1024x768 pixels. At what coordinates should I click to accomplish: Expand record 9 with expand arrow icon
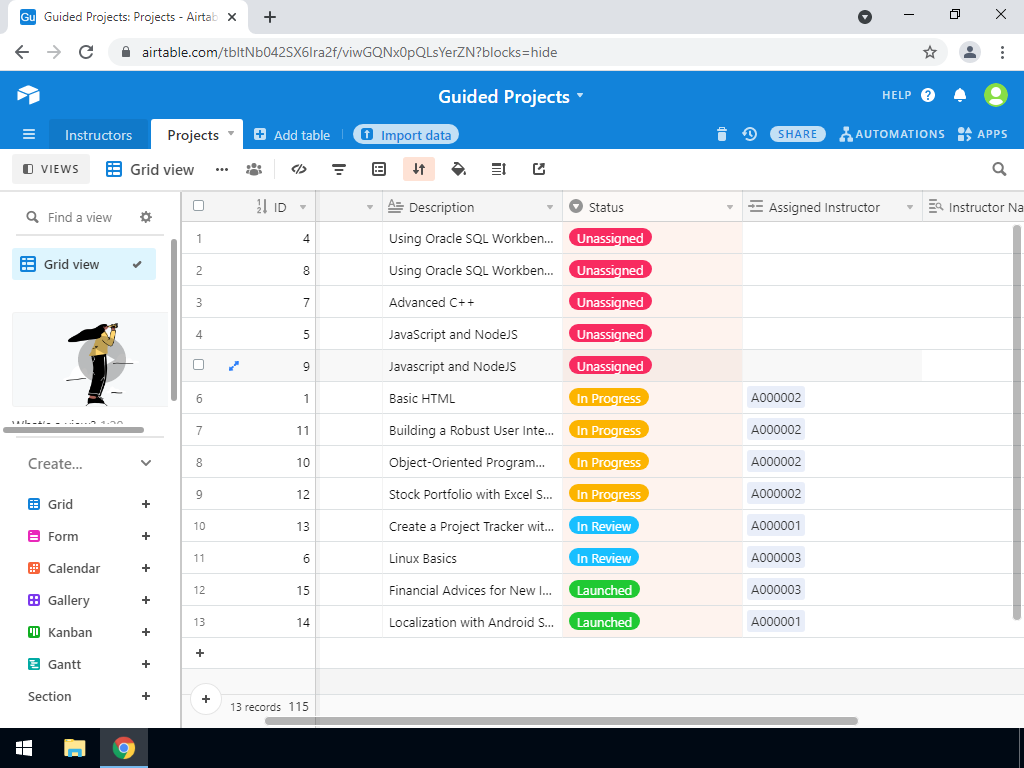tap(234, 366)
